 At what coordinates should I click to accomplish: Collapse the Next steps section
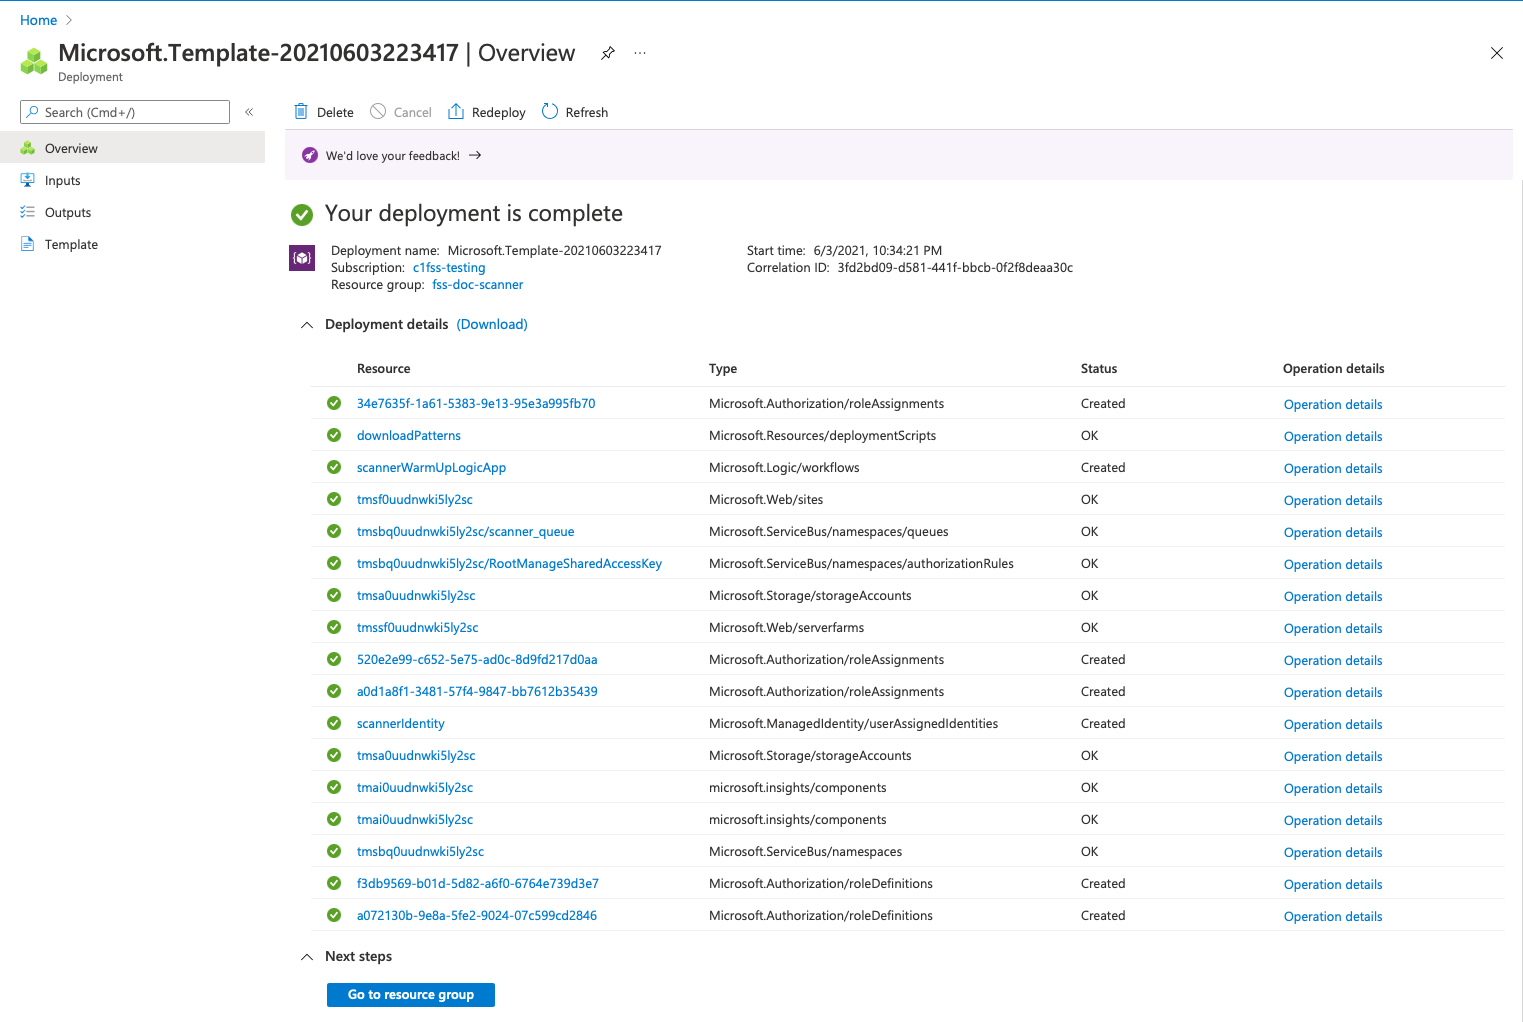[307, 957]
